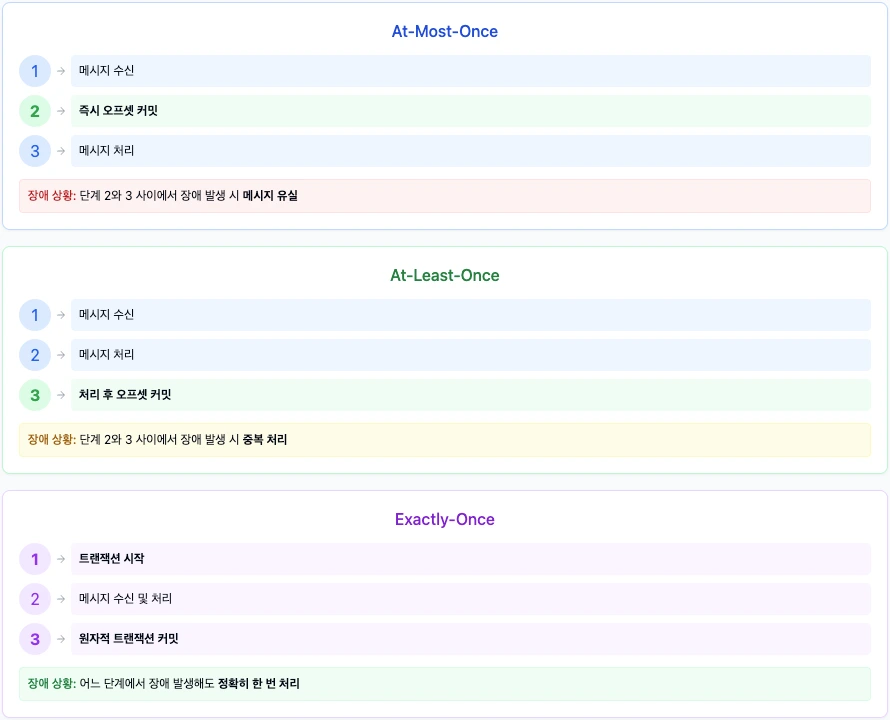Click 메시지 수신 row in At-Least-Once
The image size is (890, 720).
[x=471, y=315]
